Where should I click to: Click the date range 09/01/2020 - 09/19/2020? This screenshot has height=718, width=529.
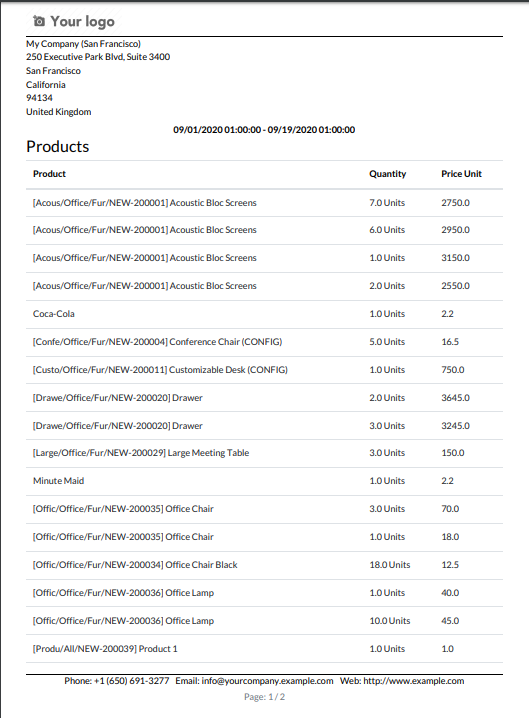tap(264, 130)
